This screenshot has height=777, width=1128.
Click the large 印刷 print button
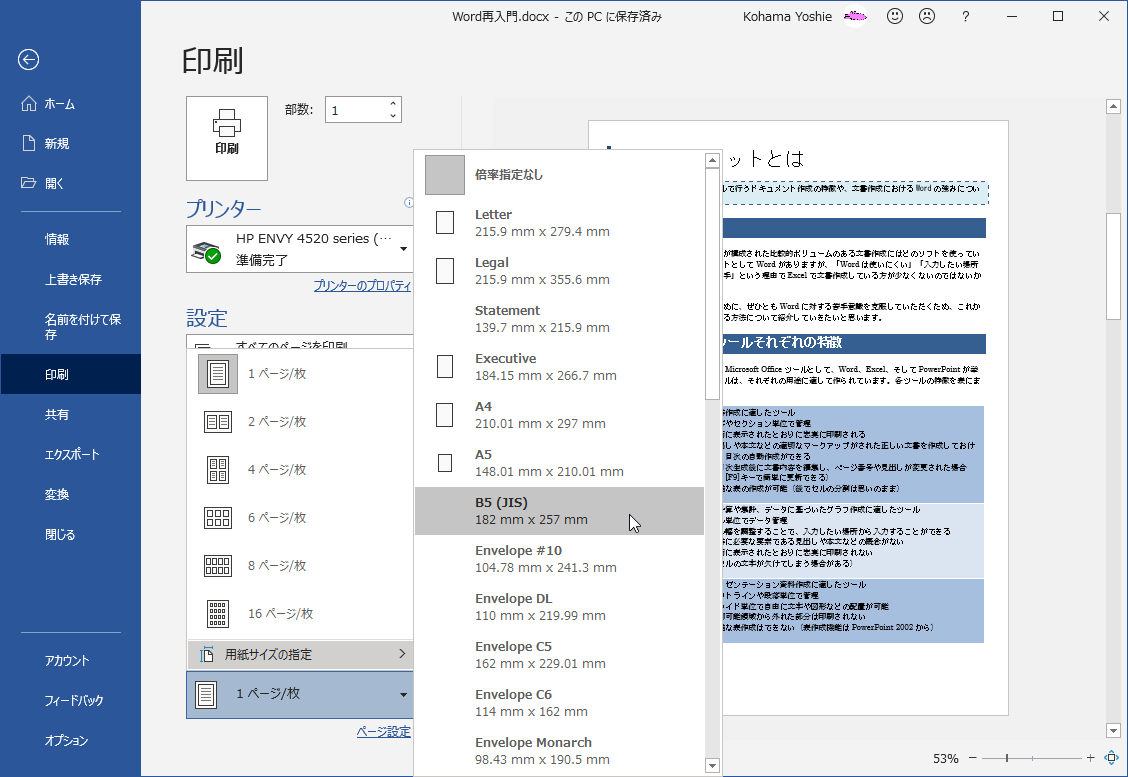tap(227, 138)
